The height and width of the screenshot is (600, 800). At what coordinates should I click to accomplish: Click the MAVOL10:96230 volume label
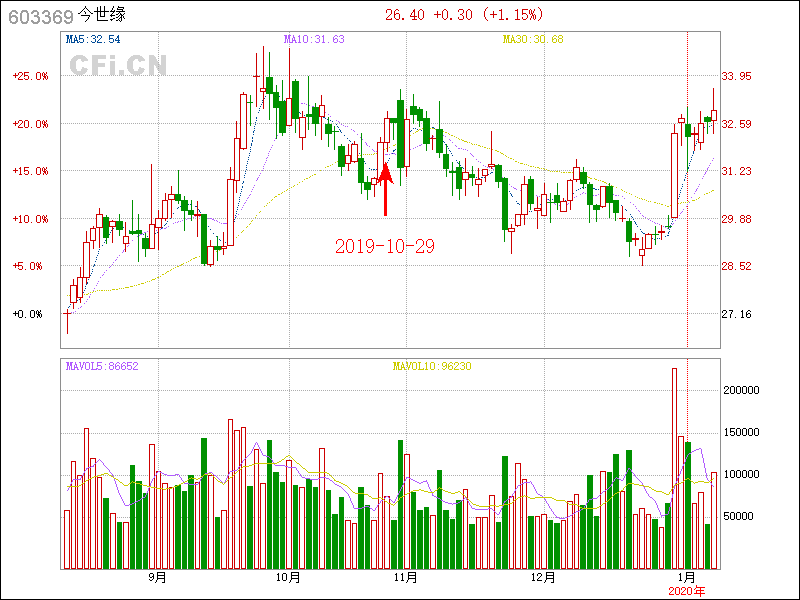coord(432,366)
